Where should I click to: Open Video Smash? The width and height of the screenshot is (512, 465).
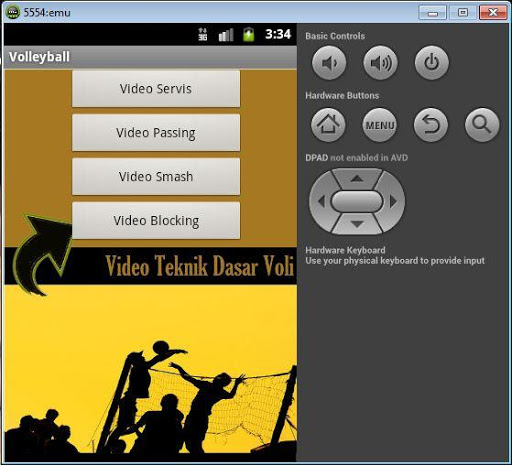[x=156, y=177]
